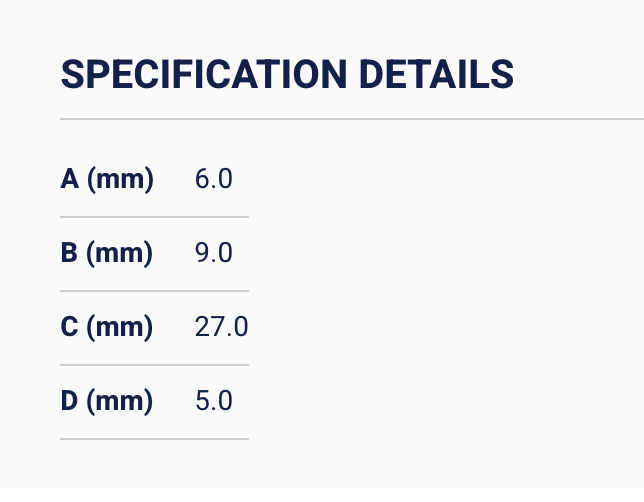This screenshot has width=644, height=502.
Task: Click the 5.0 value for dimension D
Action: [x=214, y=402]
